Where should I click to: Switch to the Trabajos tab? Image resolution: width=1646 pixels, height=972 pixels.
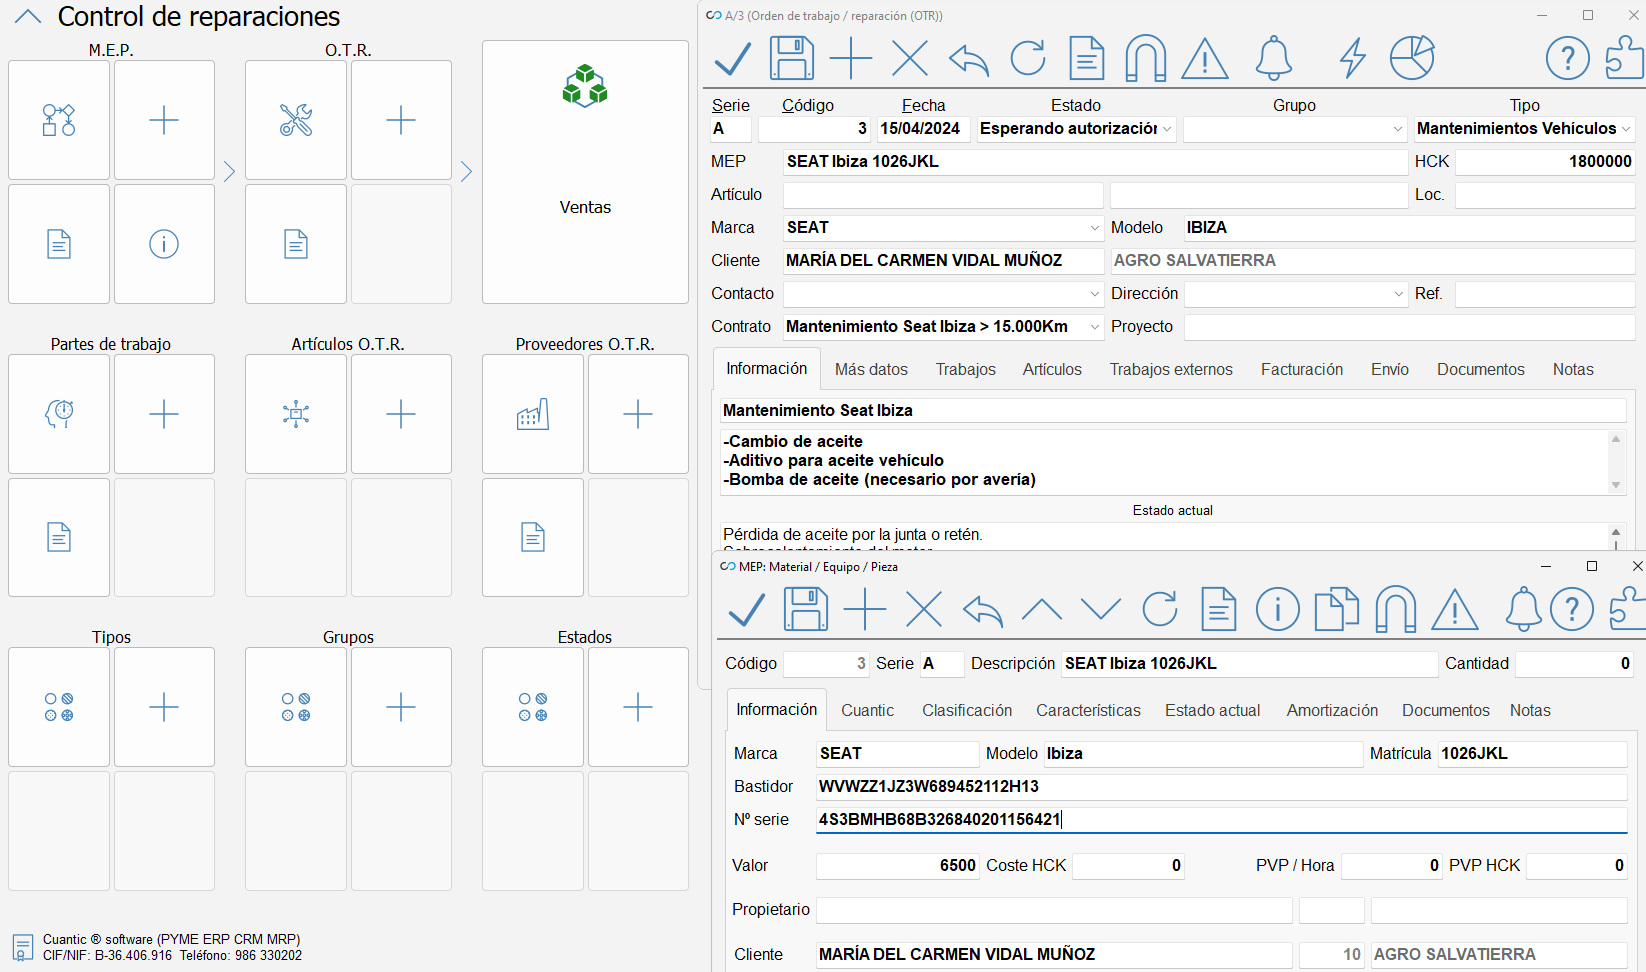(x=965, y=370)
